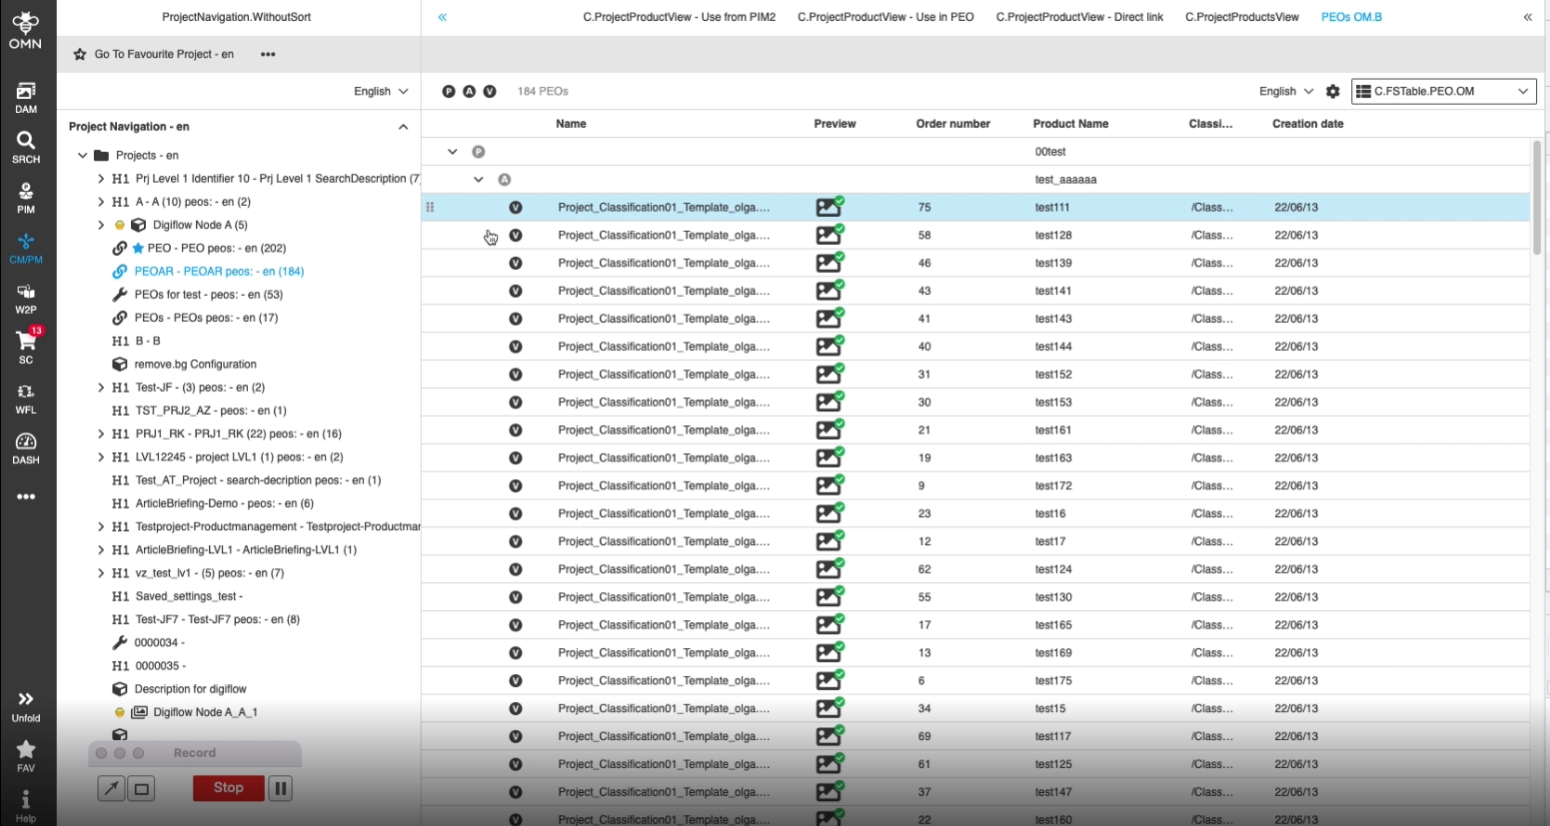Open the DASH dashboard module
This screenshot has width=1550, height=826.
[26, 447]
